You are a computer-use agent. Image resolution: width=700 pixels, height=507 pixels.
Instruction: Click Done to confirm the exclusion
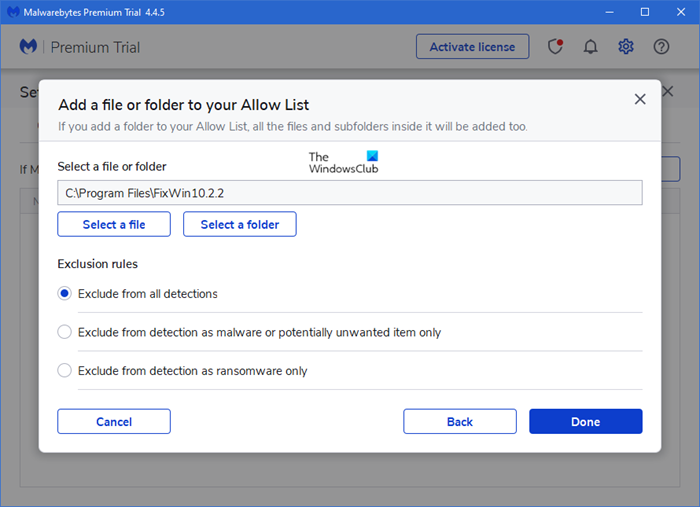[586, 422]
